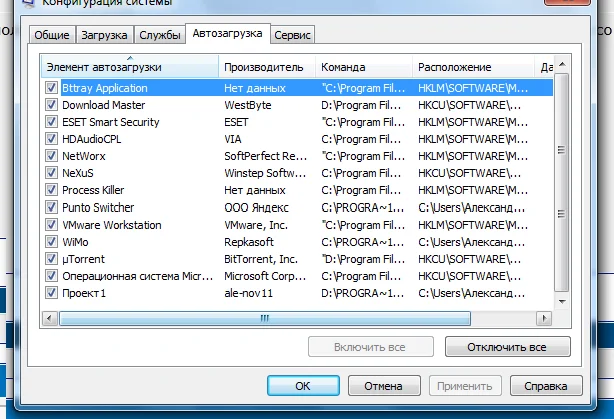
Task: Select the Автозагрузка tab
Action: 228,33
